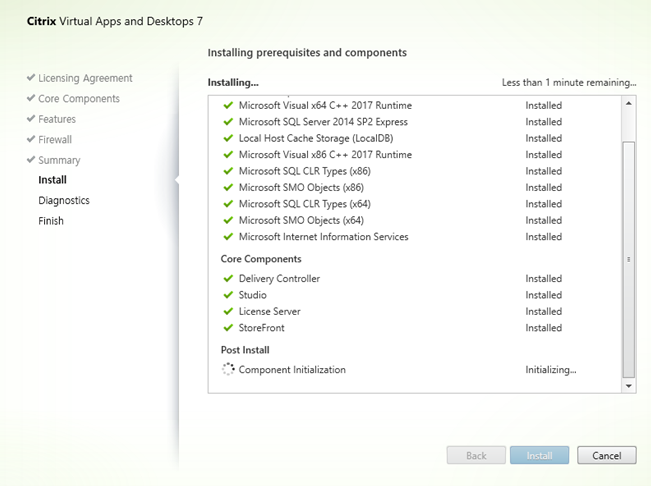Click checkmark beside Summary step
The height and width of the screenshot is (486, 651).
tap(31, 159)
